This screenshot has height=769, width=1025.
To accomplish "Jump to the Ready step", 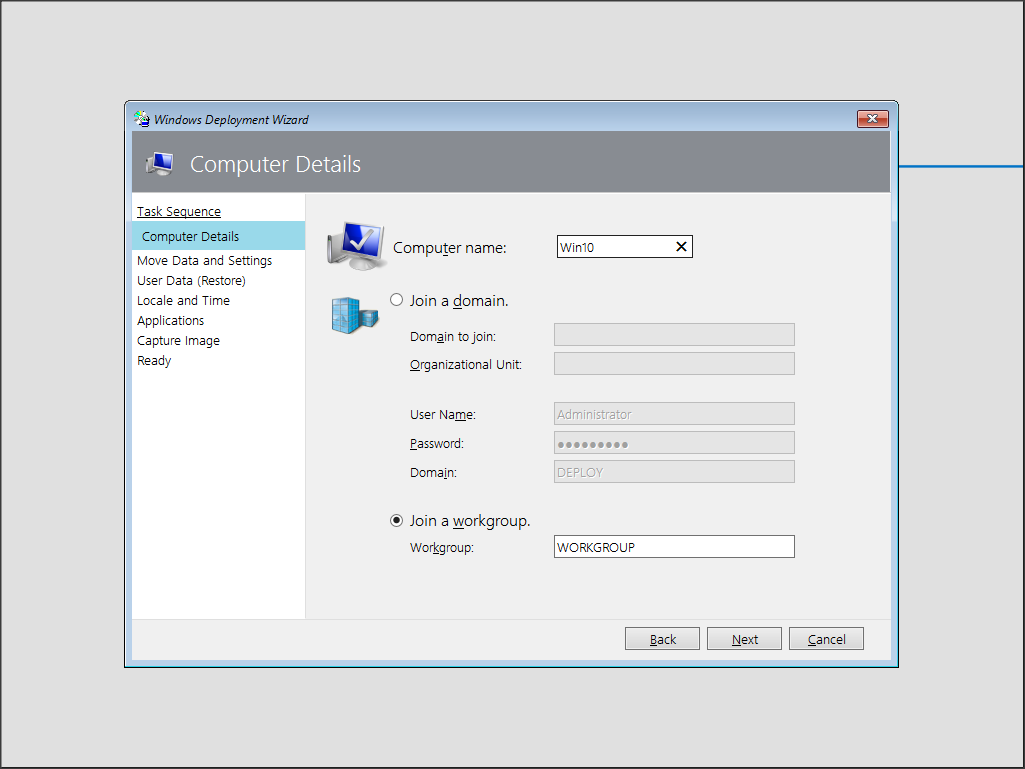I will tap(154, 361).
